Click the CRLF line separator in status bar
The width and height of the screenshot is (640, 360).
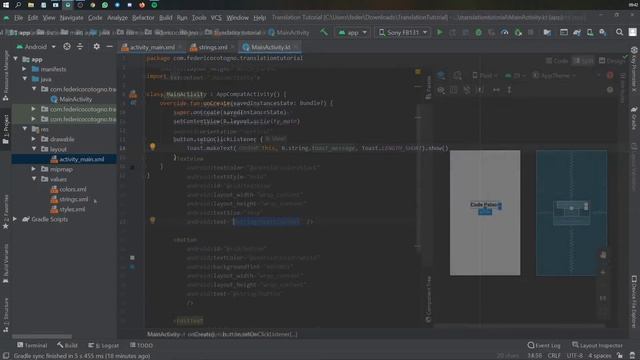[x=554, y=356]
